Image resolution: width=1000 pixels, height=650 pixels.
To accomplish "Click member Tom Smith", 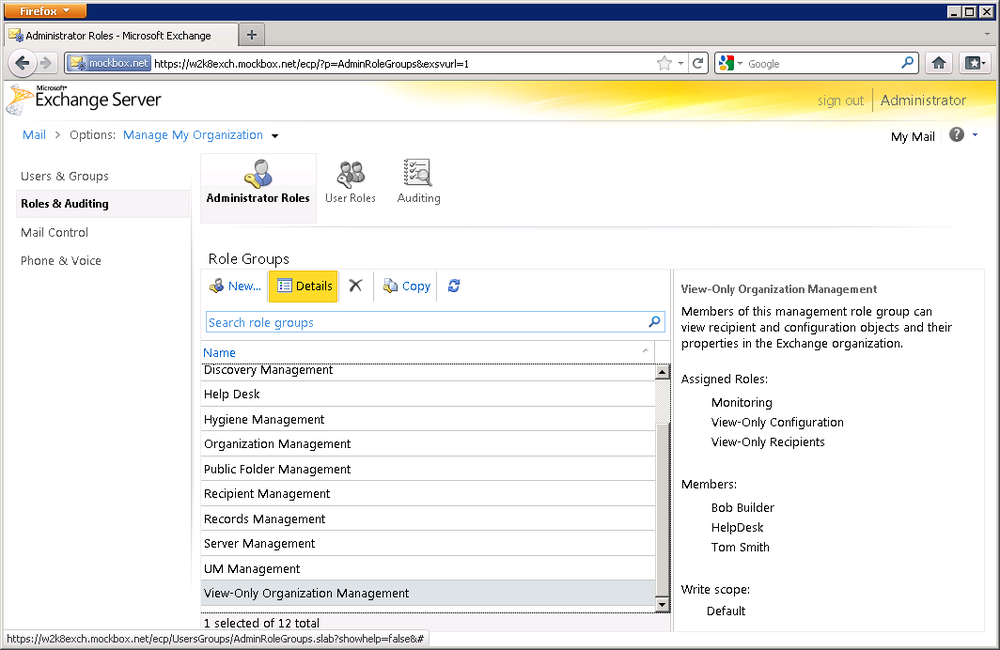I will (740, 547).
